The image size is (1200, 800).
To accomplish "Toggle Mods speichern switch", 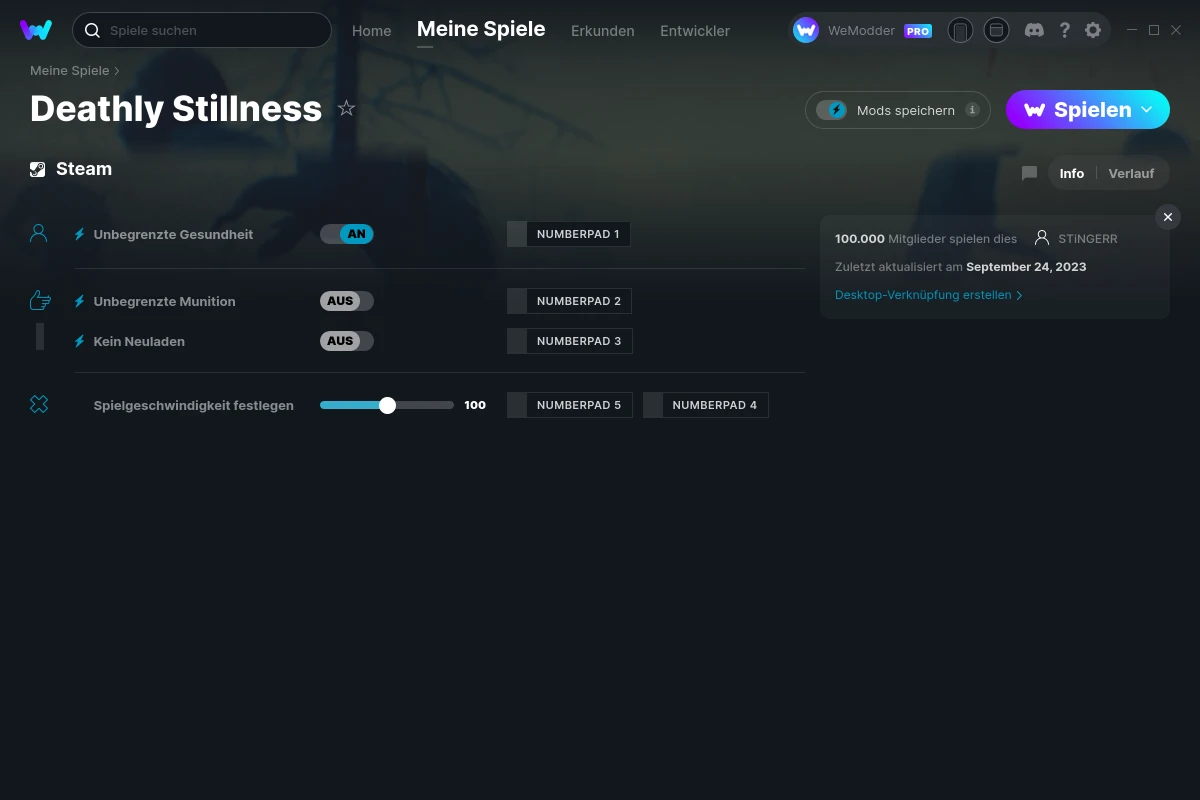I will [832, 110].
